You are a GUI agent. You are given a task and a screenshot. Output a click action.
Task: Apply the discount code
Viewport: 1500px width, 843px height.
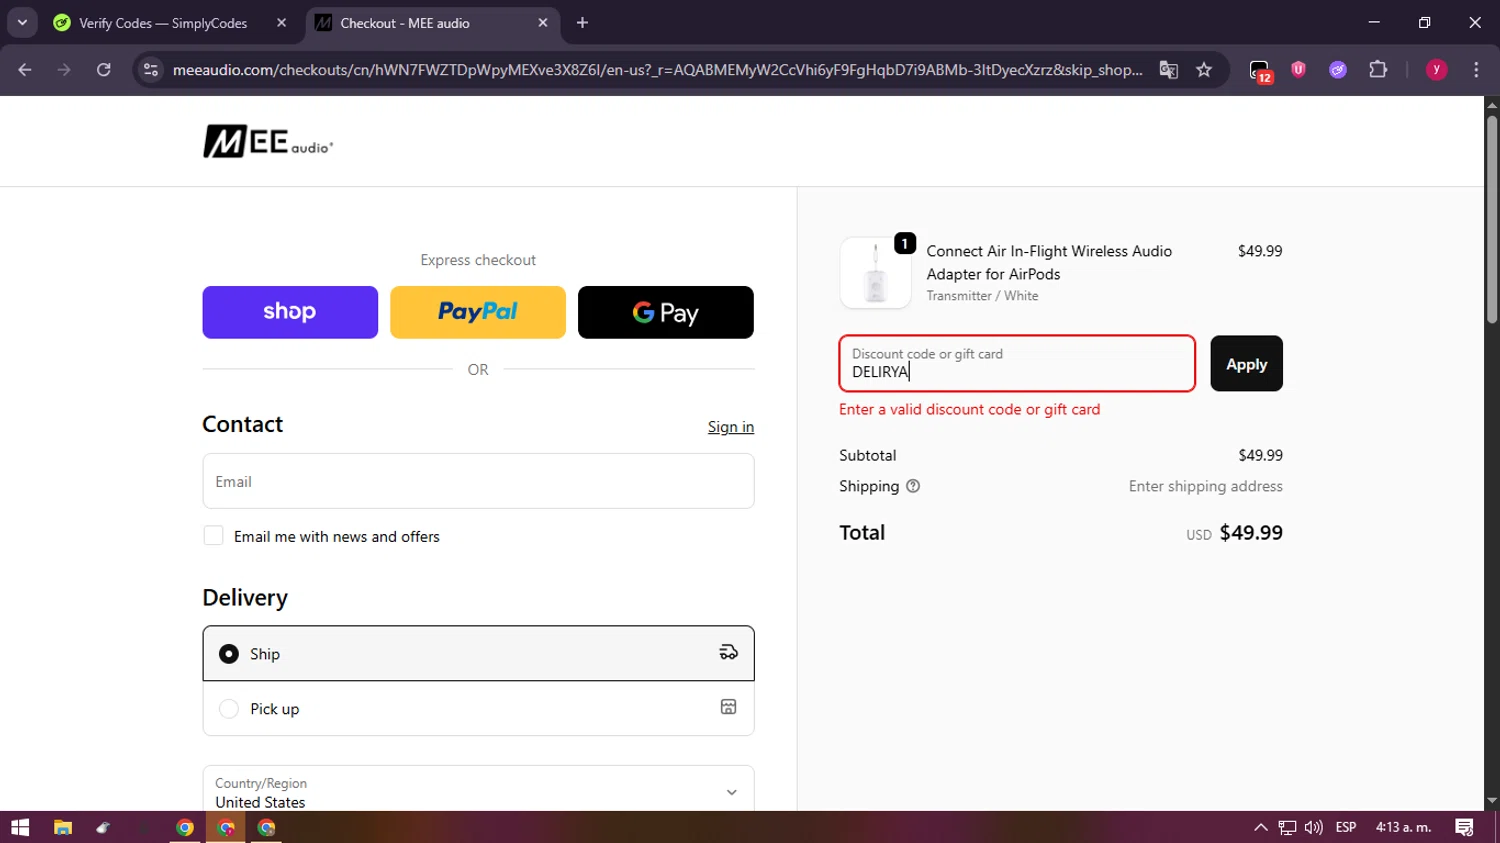click(1246, 363)
